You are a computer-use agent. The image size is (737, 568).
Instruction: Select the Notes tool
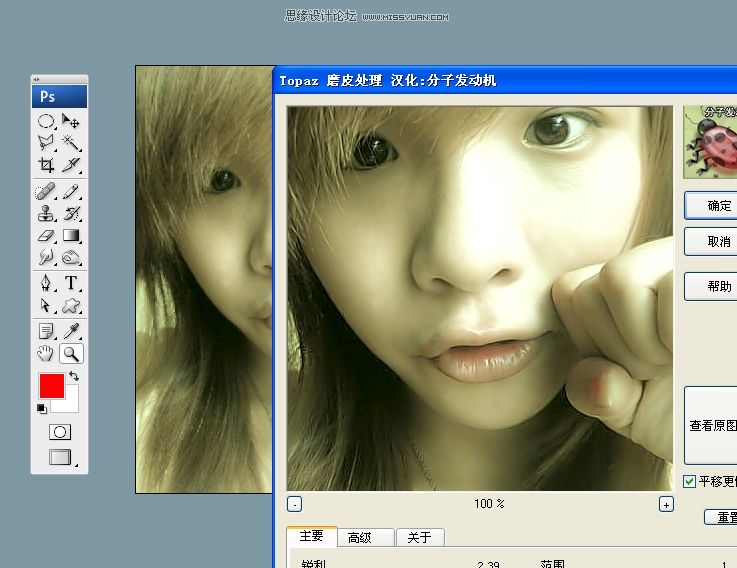point(46,331)
